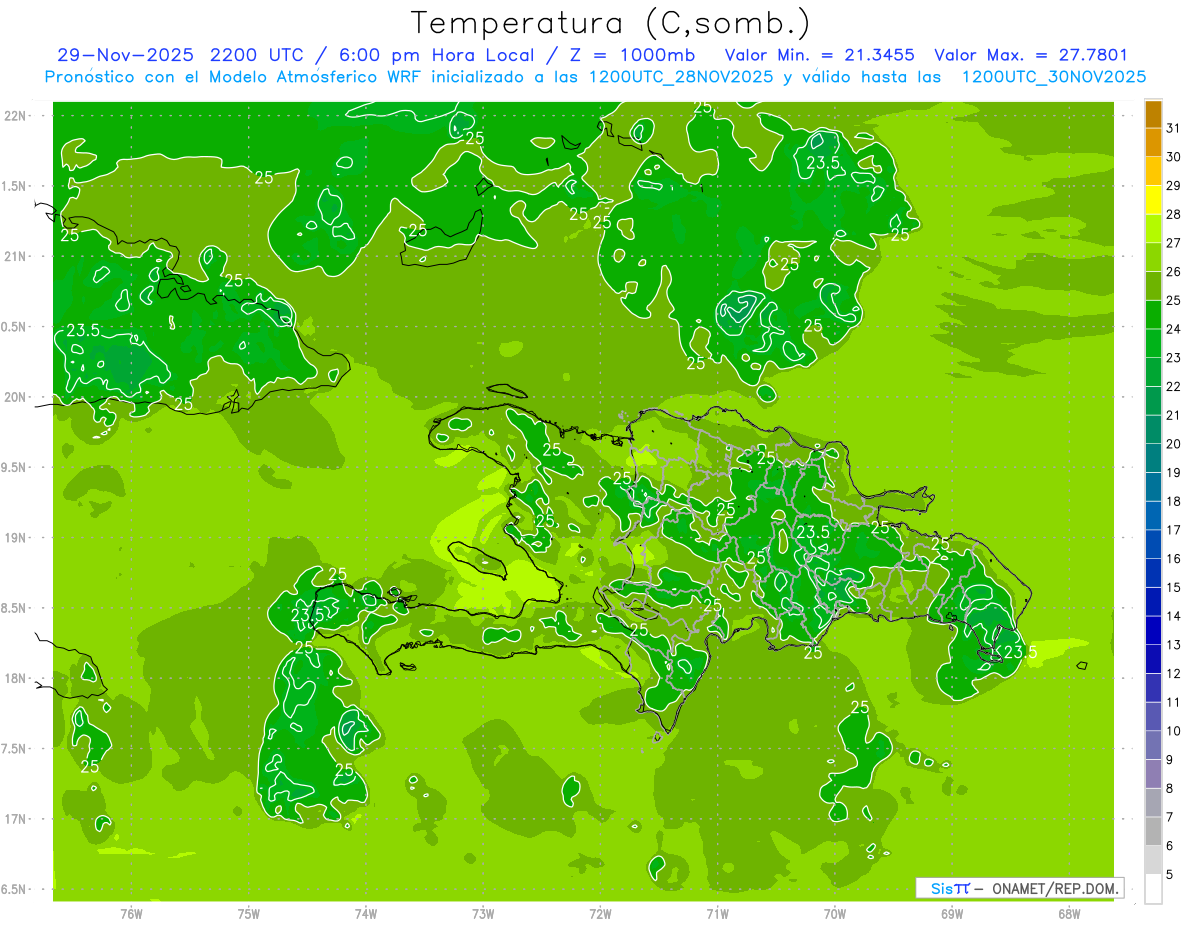This screenshot has height=927, width=1200.
Task: Click the color scale label "10"
Action: point(1174,731)
